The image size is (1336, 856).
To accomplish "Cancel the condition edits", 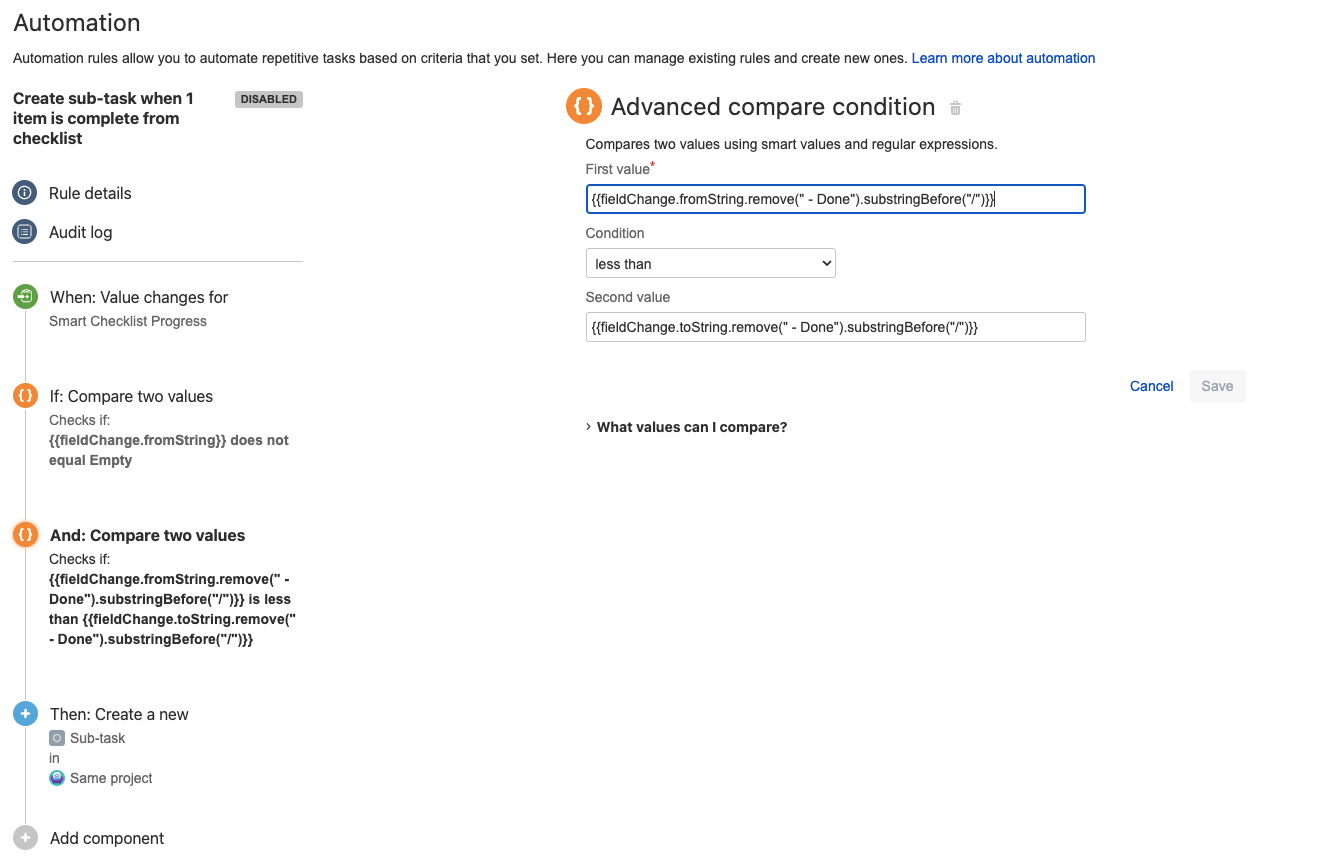I will pyautogui.click(x=1151, y=386).
